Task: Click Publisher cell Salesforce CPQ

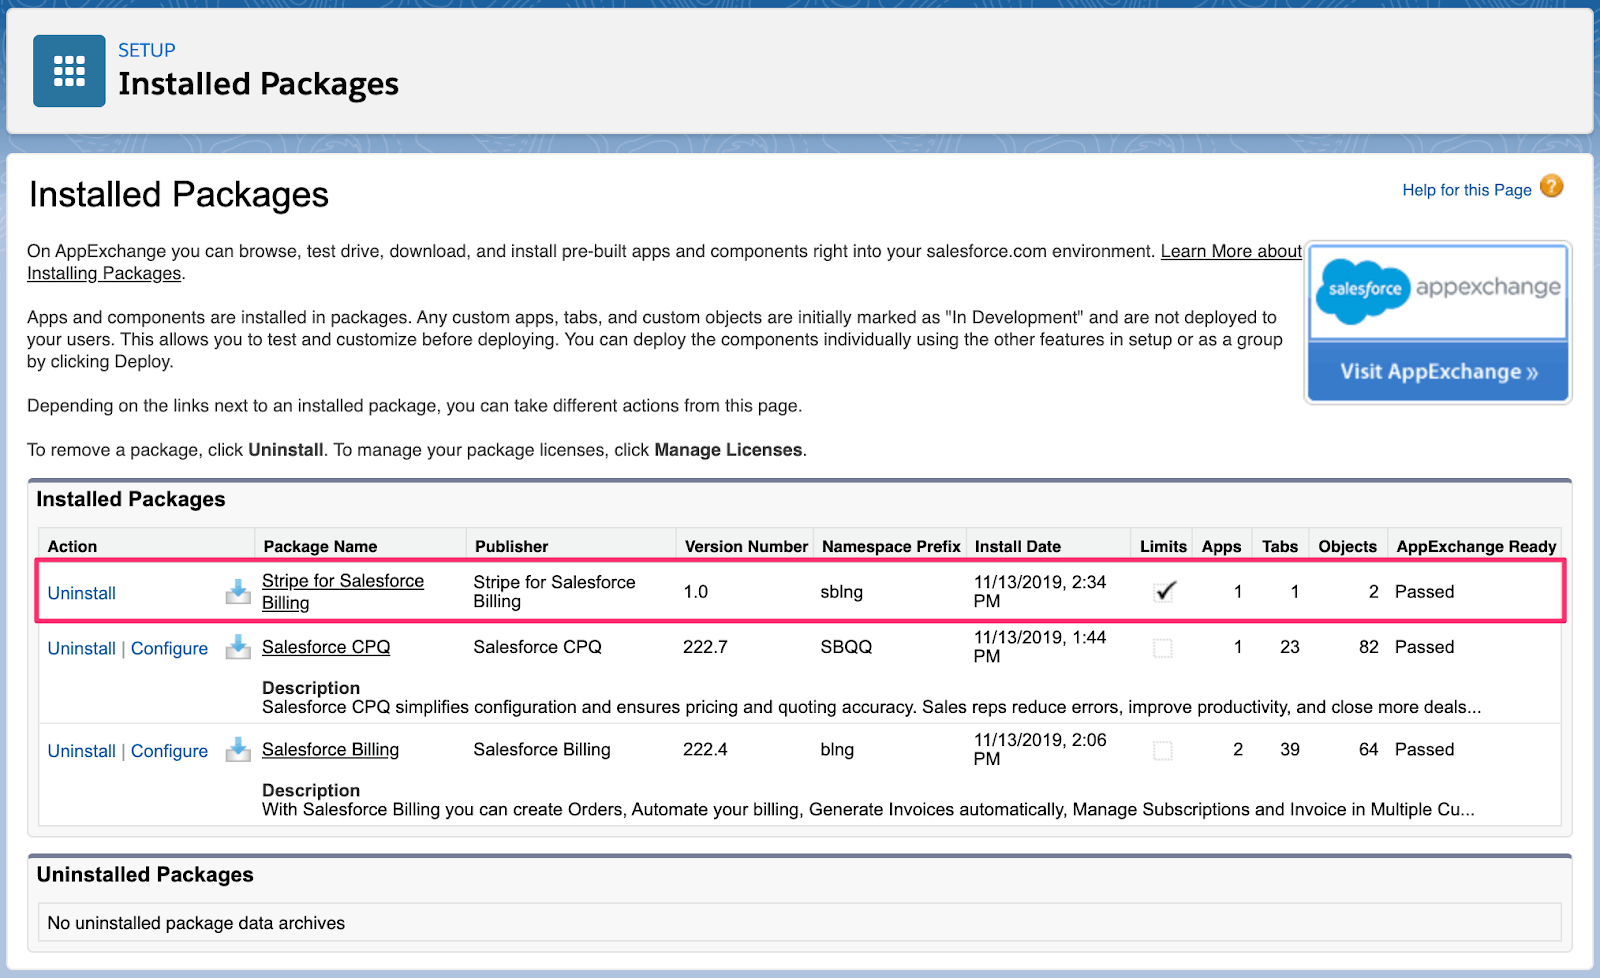Action: [537, 647]
